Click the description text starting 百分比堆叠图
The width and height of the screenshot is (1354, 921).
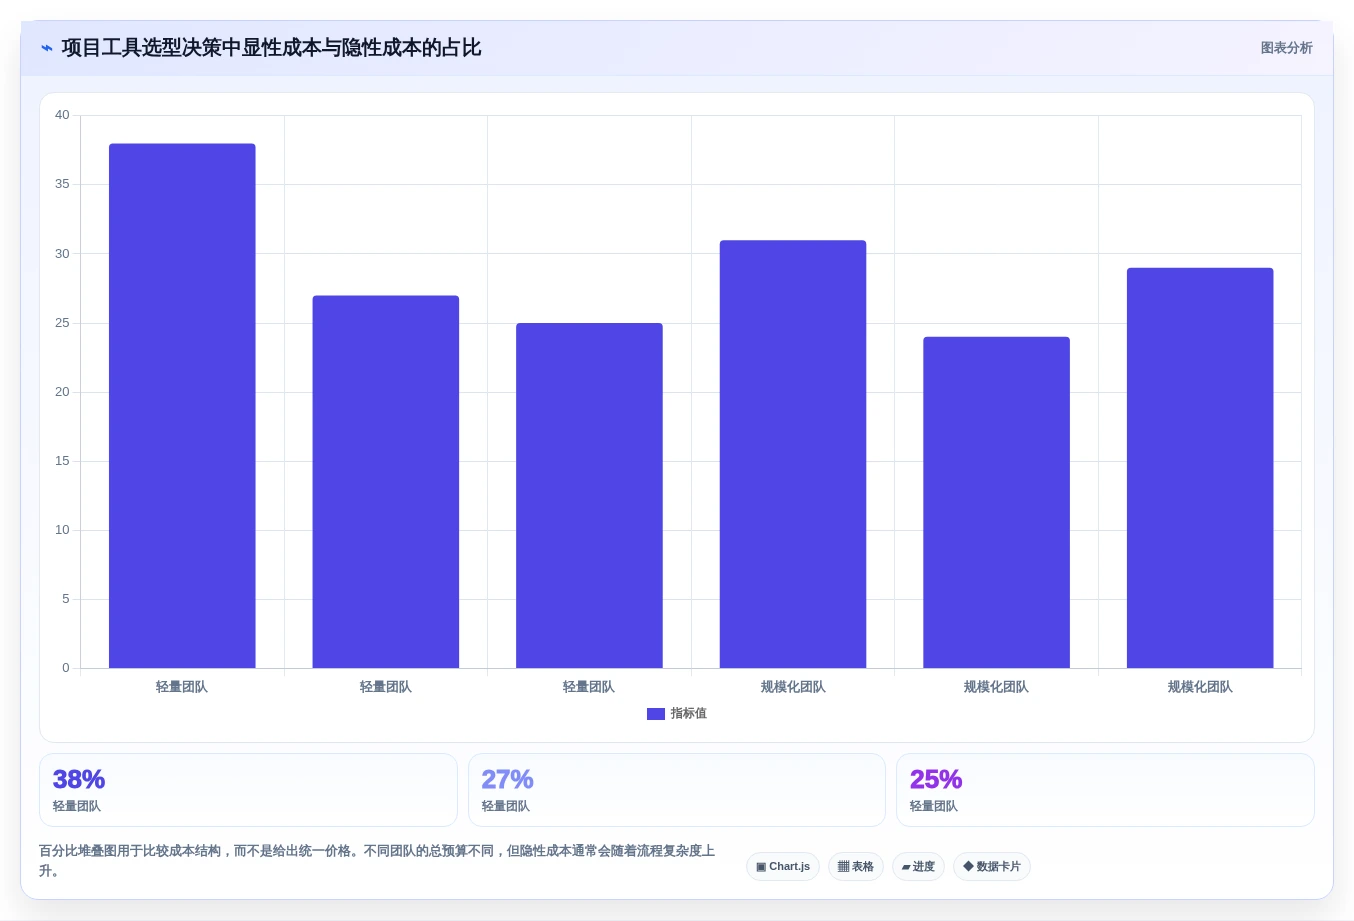pyautogui.click(x=377, y=861)
